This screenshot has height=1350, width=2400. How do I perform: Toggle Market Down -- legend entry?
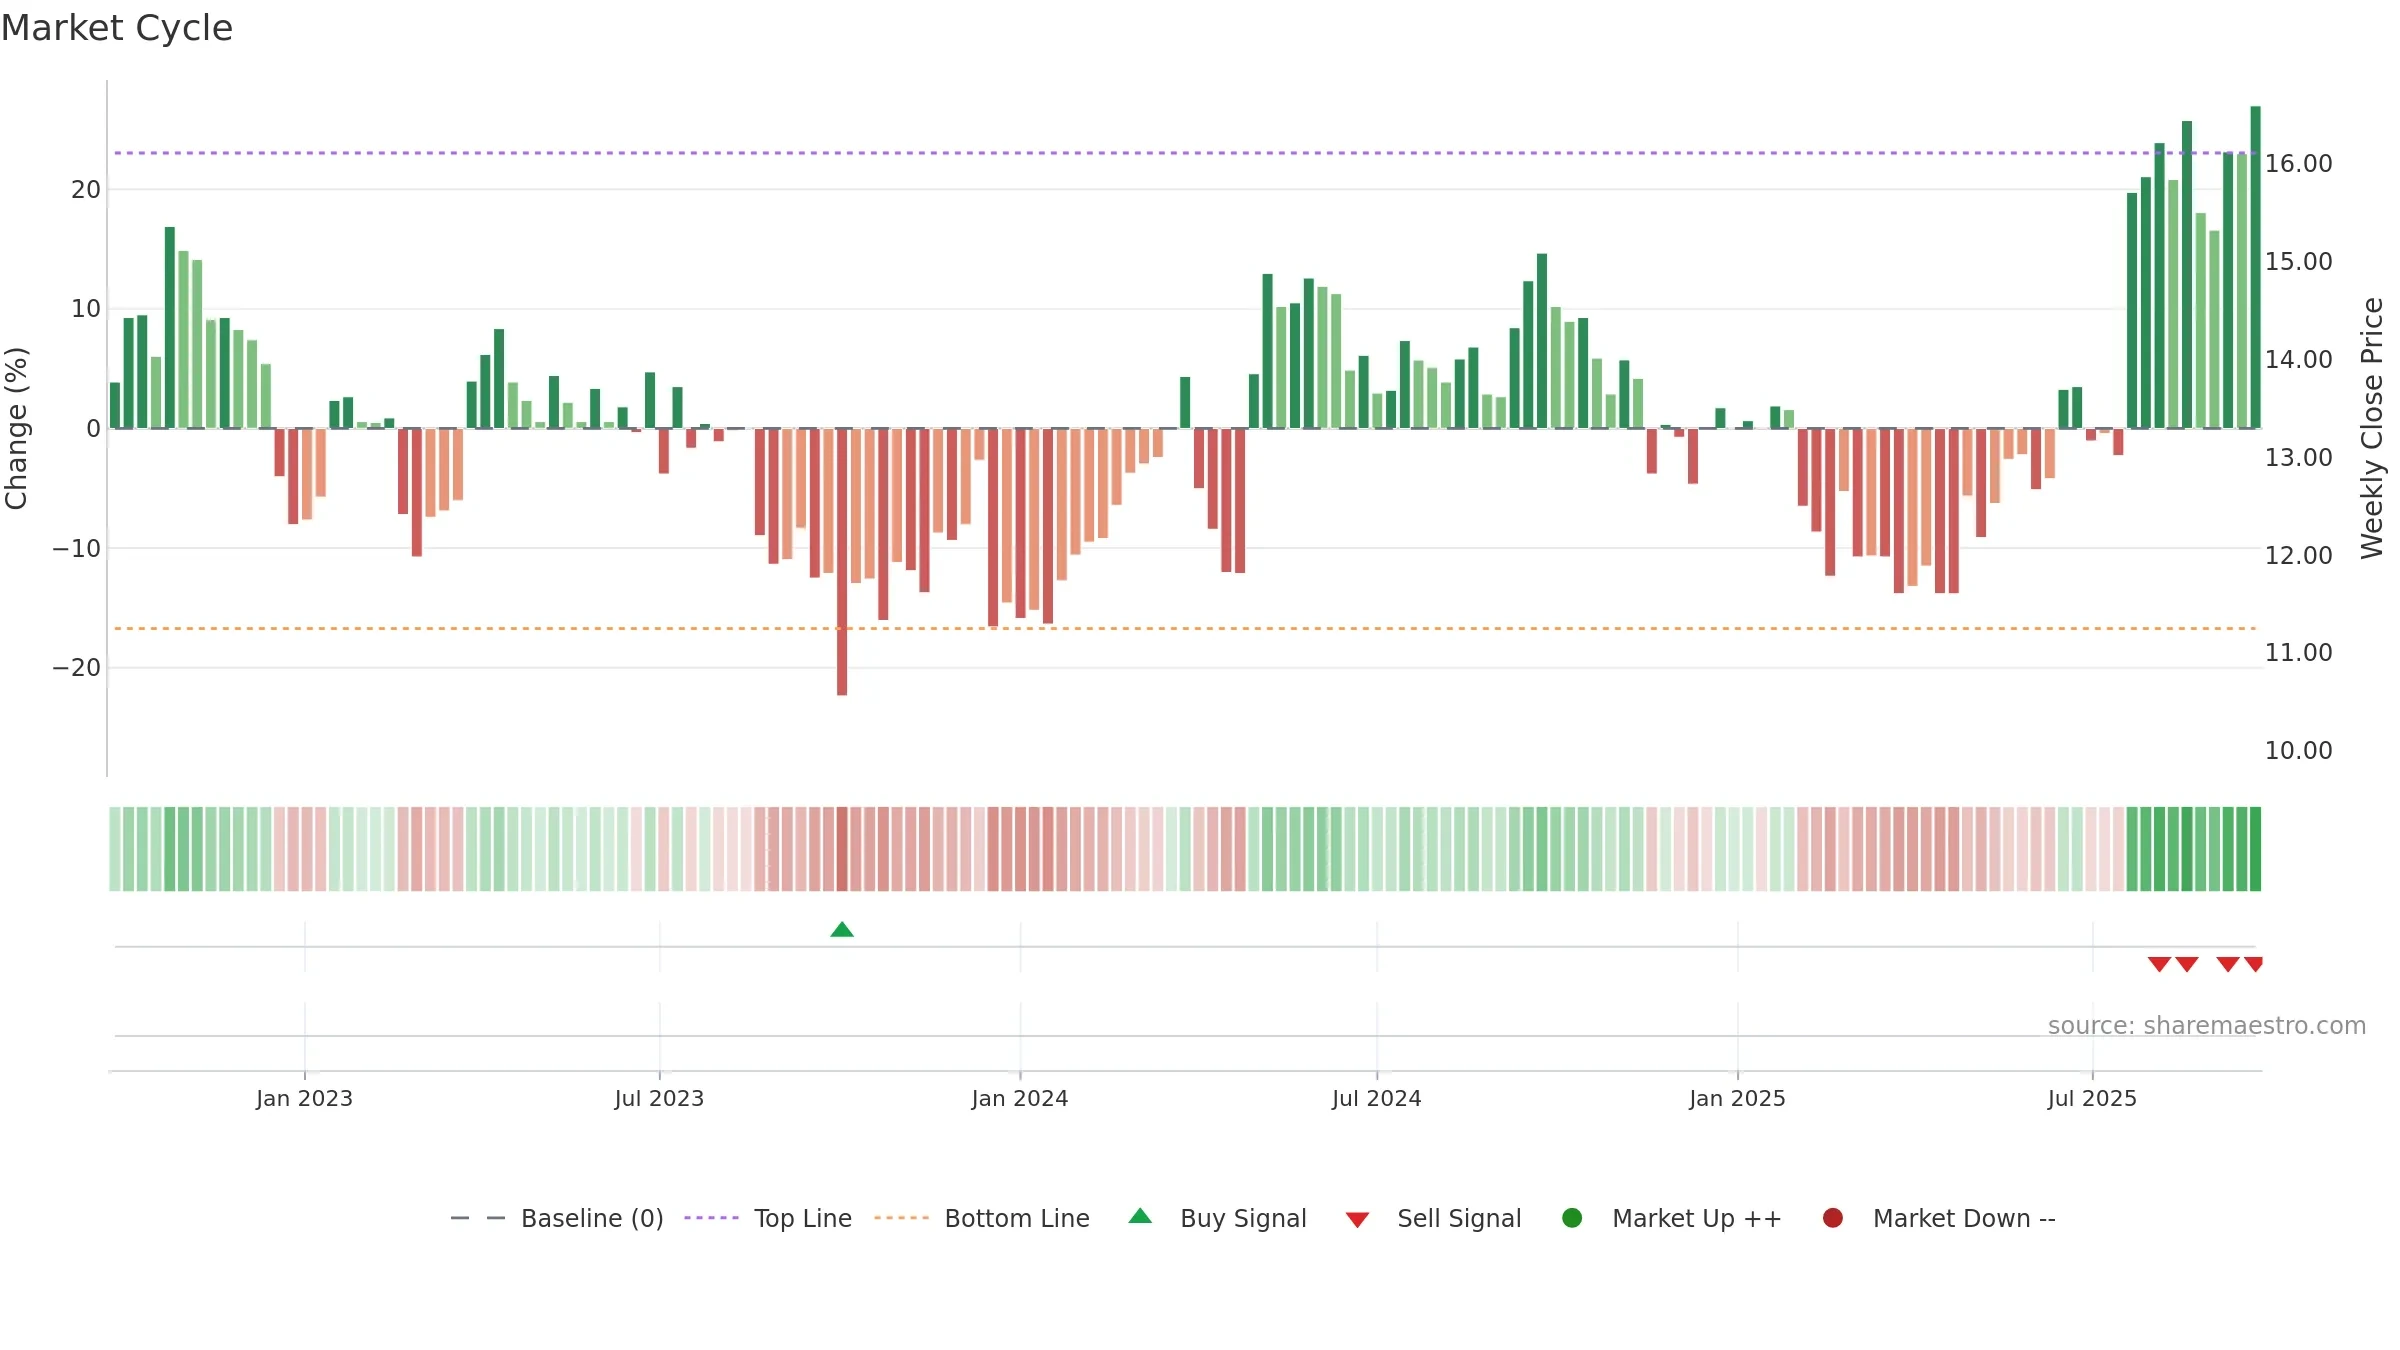(x=1939, y=1218)
